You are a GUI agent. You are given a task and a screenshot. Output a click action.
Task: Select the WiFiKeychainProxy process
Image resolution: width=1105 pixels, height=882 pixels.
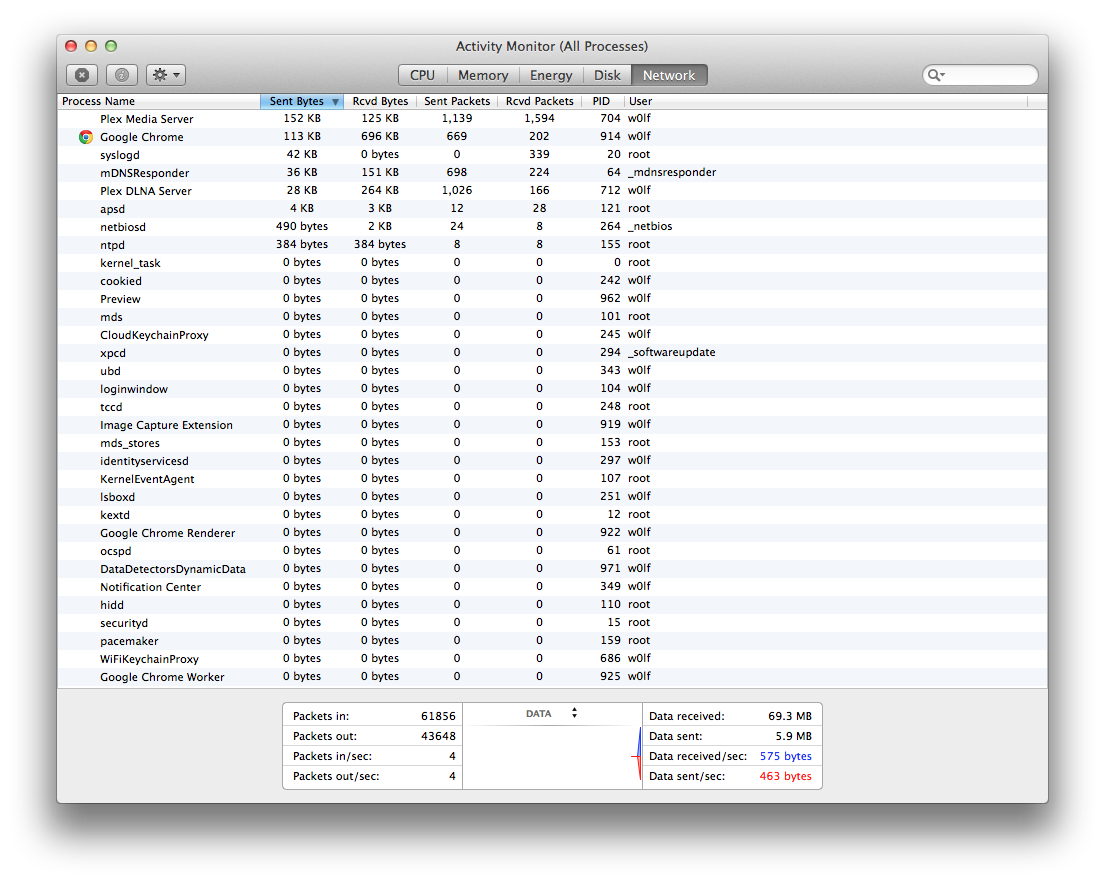[552, 659]
